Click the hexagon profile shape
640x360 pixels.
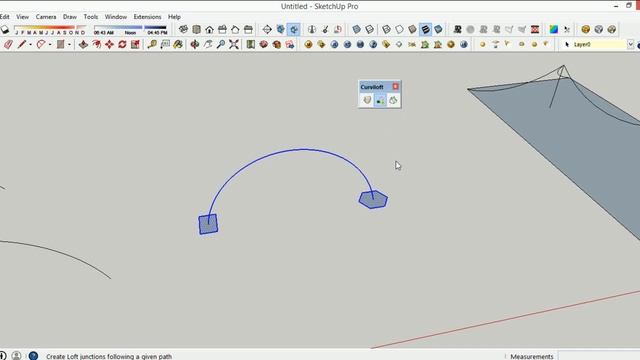tap(373, 200)
